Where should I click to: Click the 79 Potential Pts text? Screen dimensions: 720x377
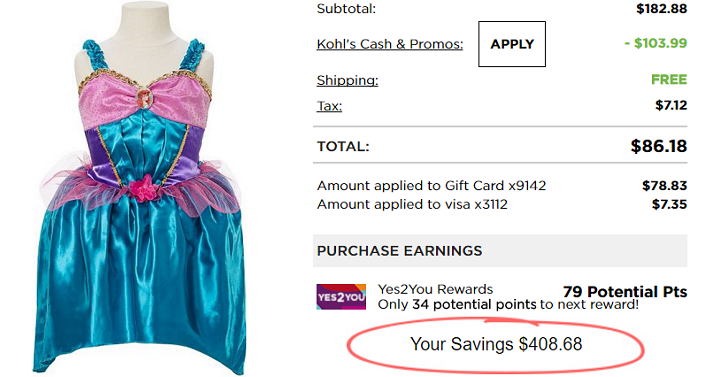coord(624,292)
